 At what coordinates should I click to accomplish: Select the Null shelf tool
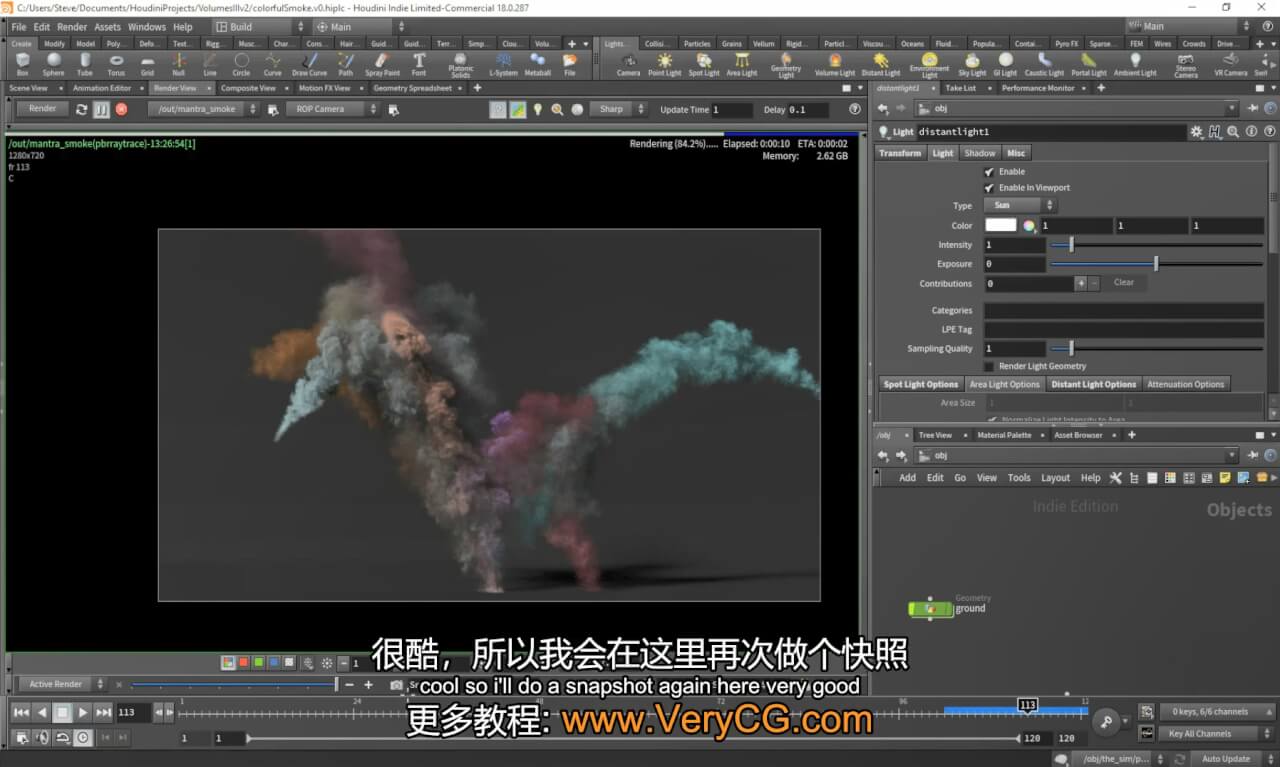pyautogui.click(x=178, y=64)
